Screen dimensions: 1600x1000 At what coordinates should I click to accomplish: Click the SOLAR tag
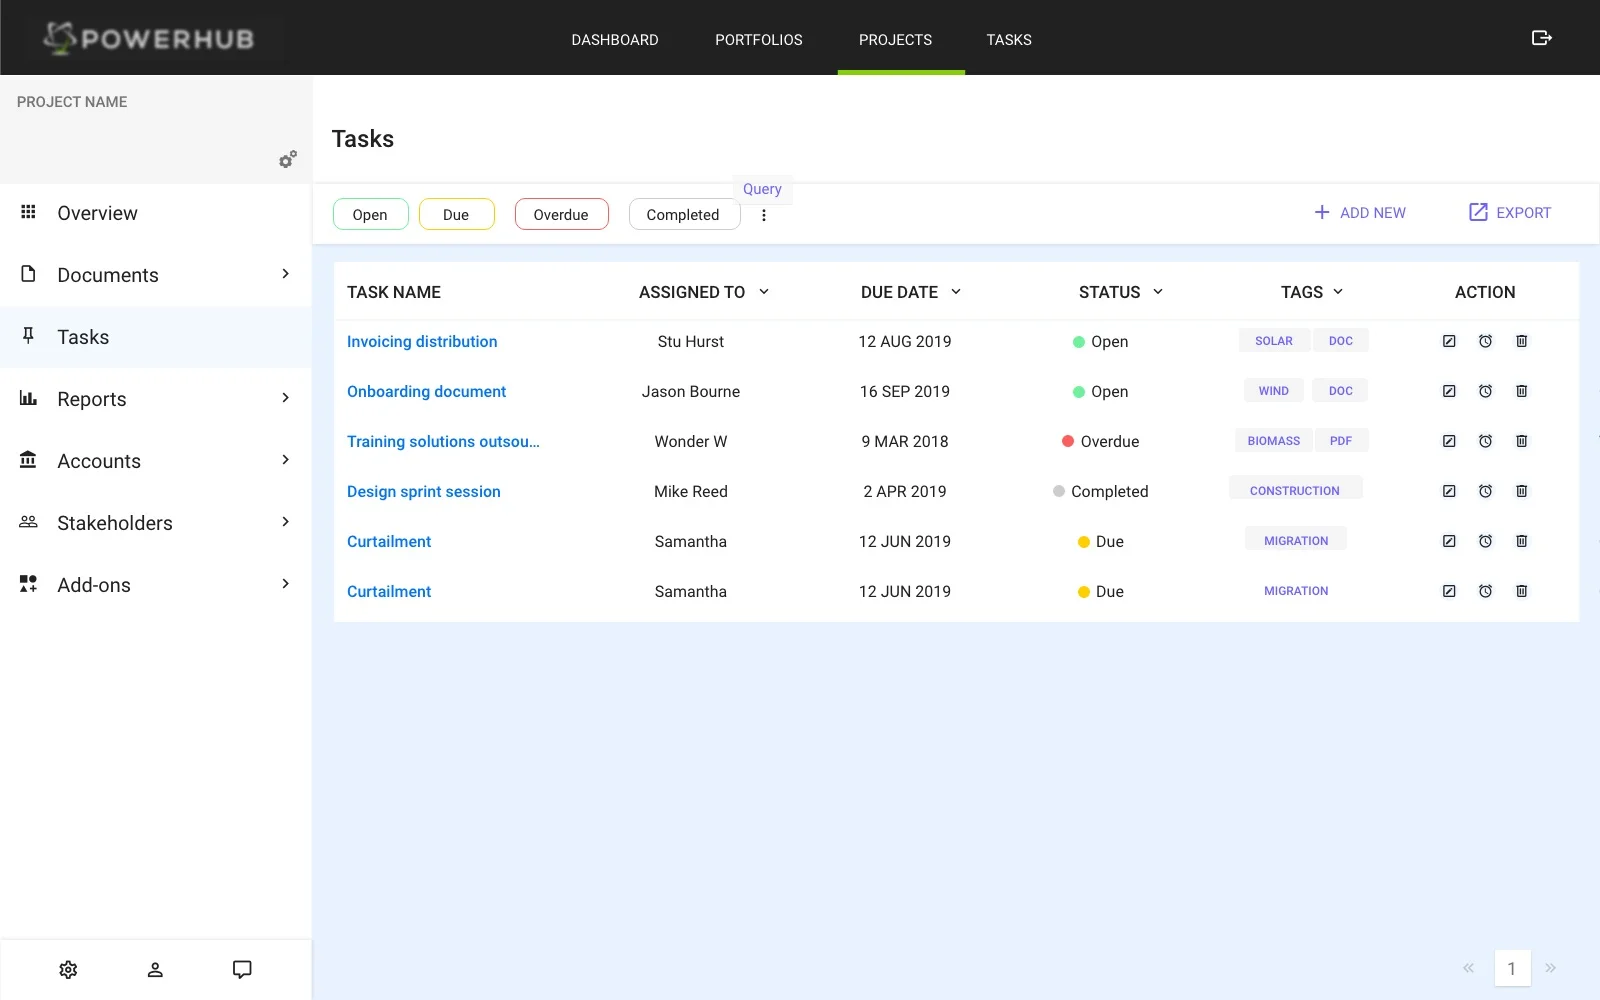(x=1274, y=341)
